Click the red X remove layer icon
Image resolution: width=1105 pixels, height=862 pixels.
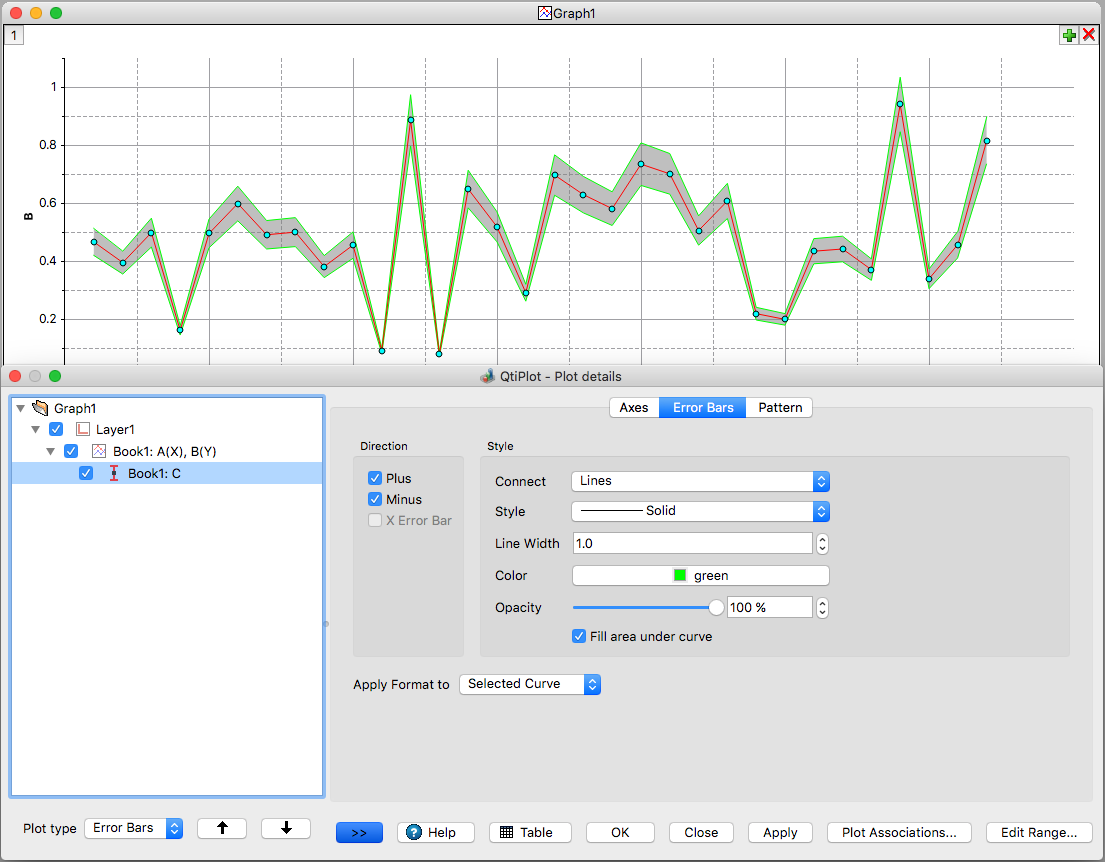pyautogui.click(x=1089, y=35)
